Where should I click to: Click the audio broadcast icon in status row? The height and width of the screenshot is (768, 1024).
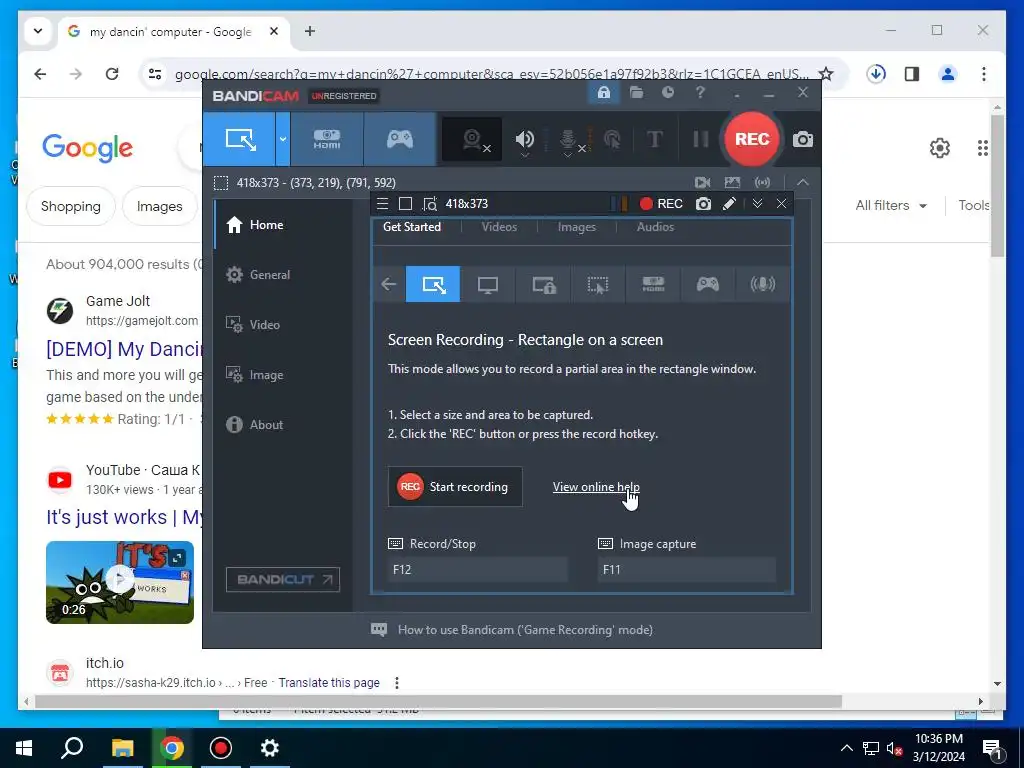762,183
